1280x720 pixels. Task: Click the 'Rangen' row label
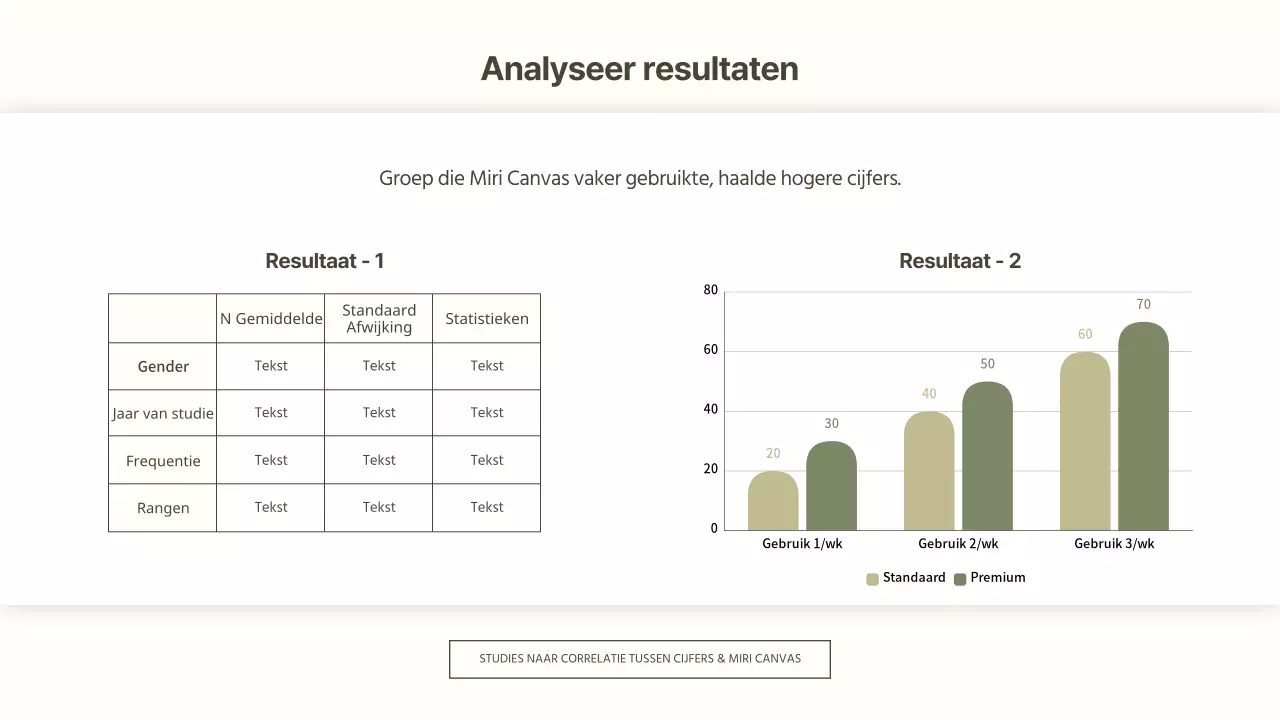163,508
